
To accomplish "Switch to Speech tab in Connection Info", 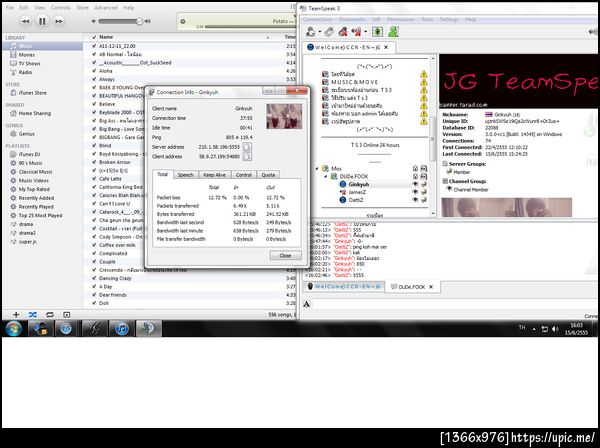I will 186,175.
